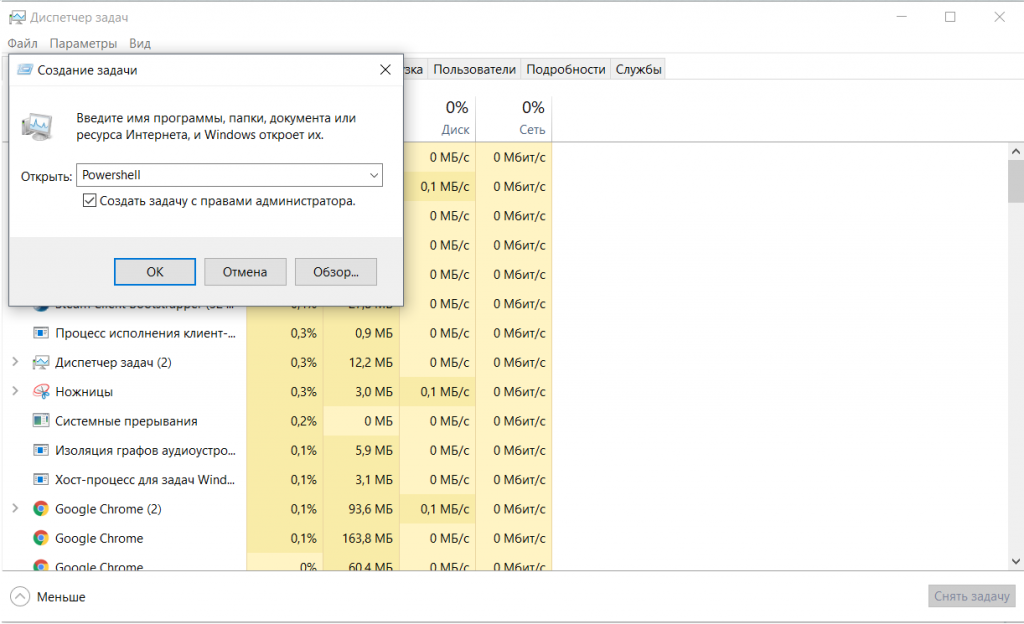Screen dimensions: 1024x624
Task: Expand the Диспетчер задач (2) process group
Action: click(15, 362)
